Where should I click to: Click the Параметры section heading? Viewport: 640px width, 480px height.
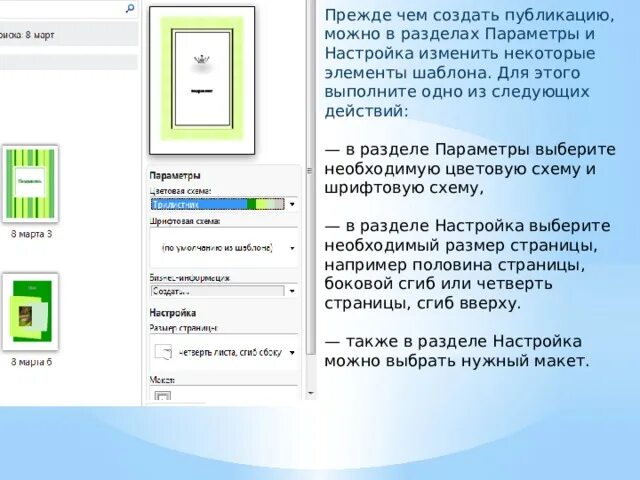tap(175, 176)
